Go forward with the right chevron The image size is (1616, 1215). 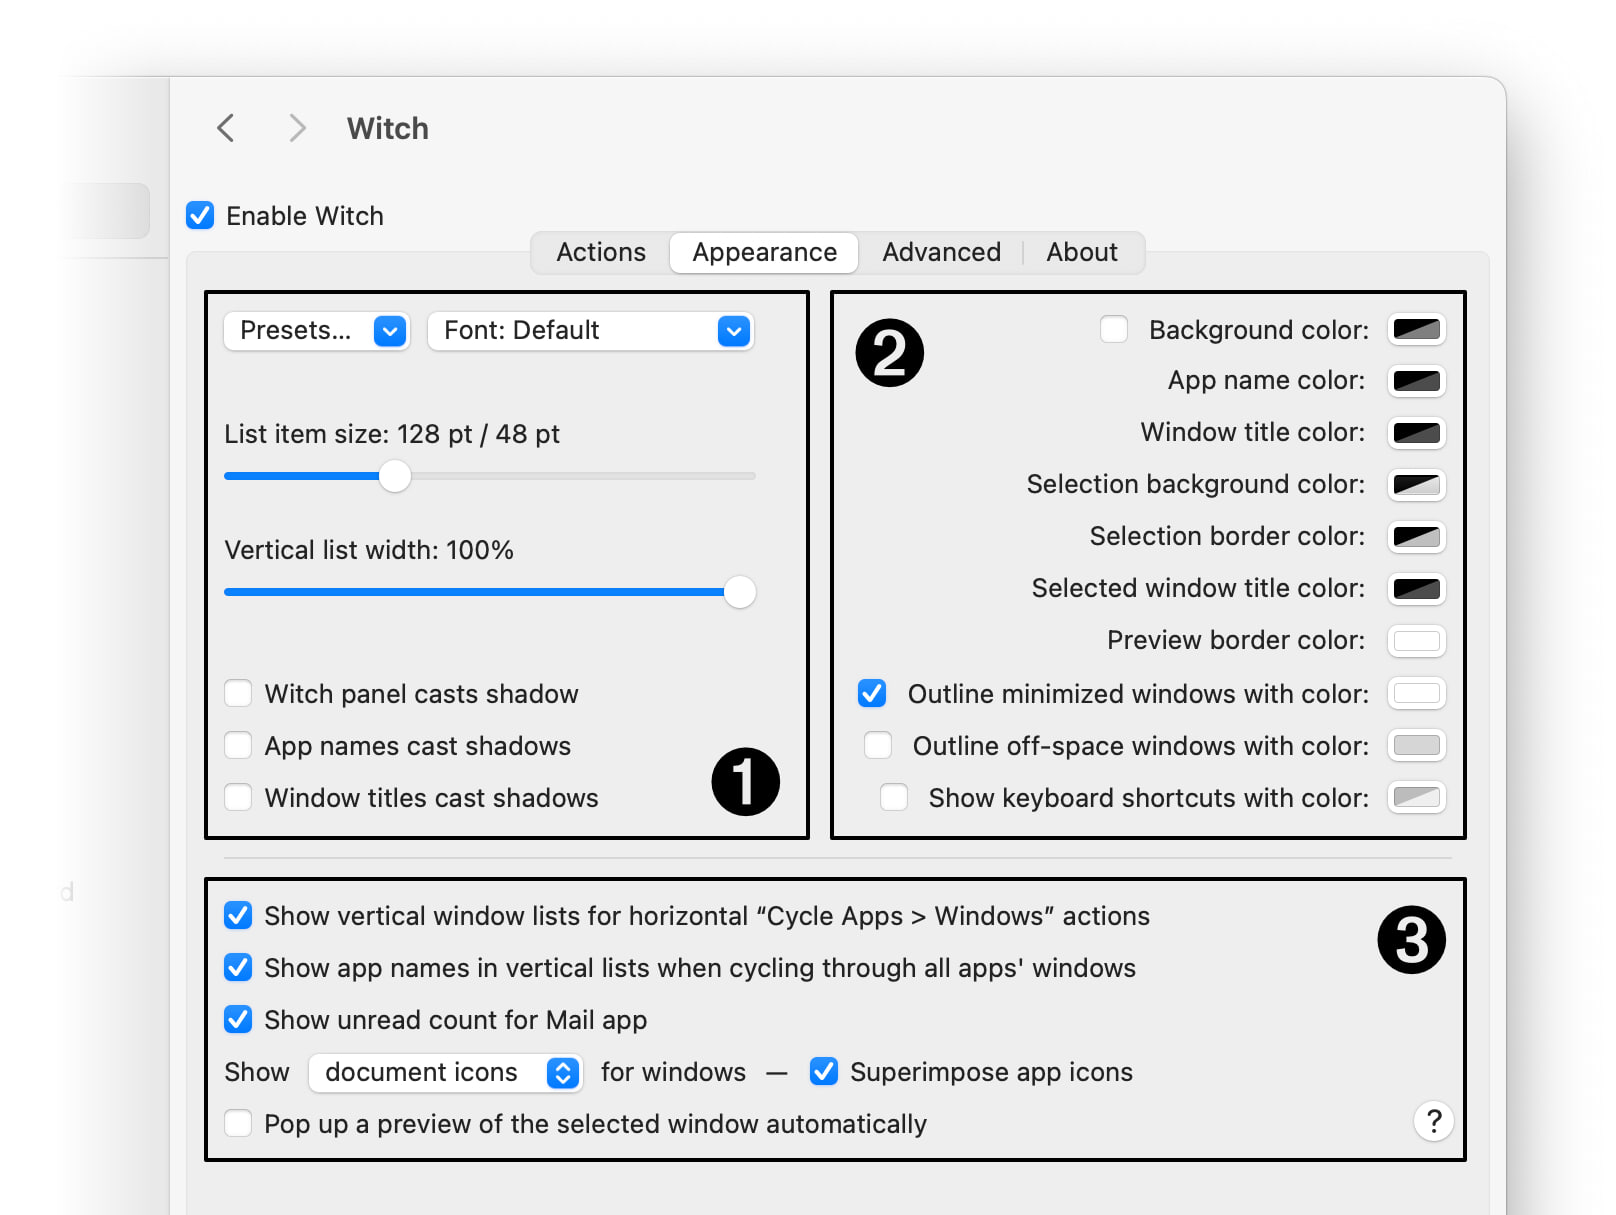(296, 128)
